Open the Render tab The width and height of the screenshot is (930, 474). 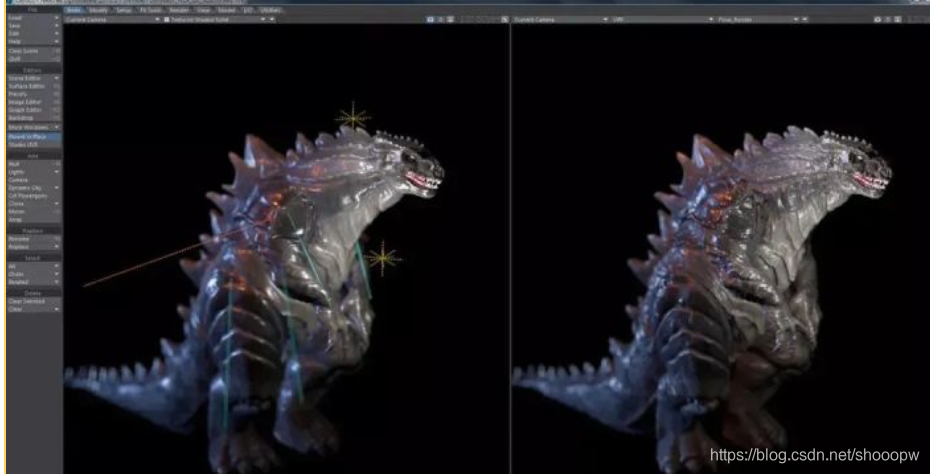(179, 11)
